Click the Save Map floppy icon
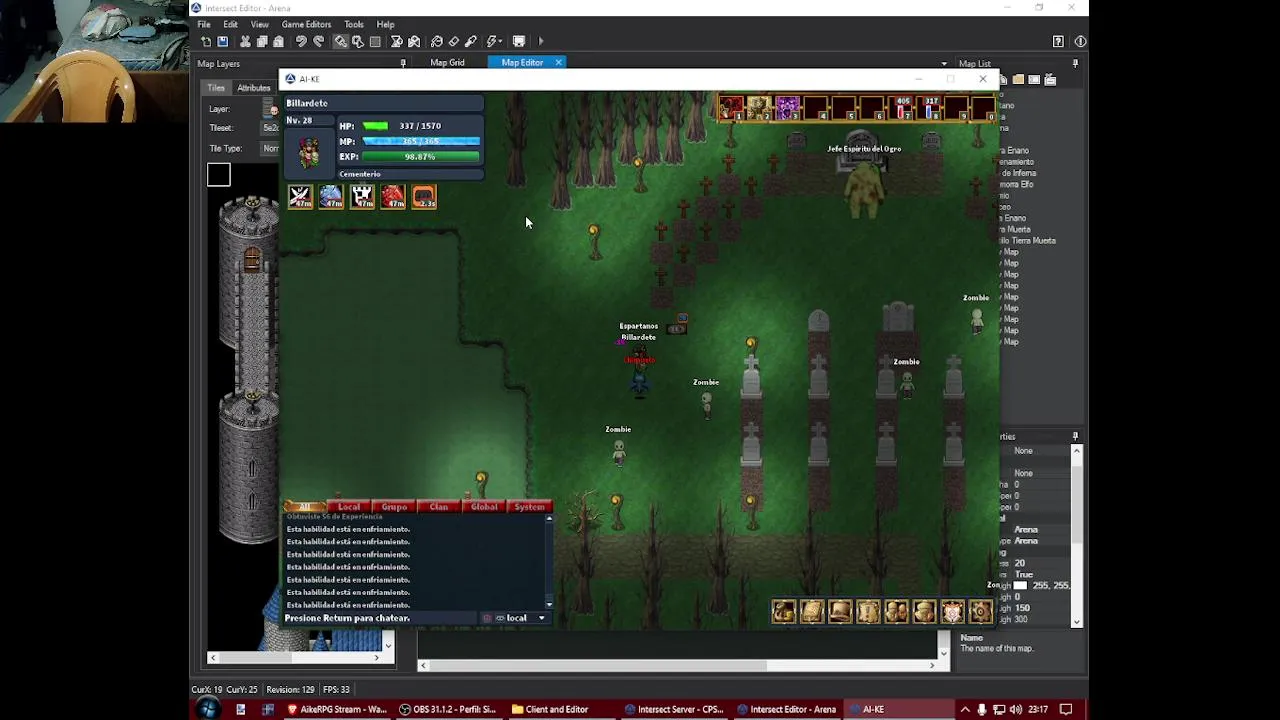The height and width of the screenshot is (720, 1280). [222, 41]
